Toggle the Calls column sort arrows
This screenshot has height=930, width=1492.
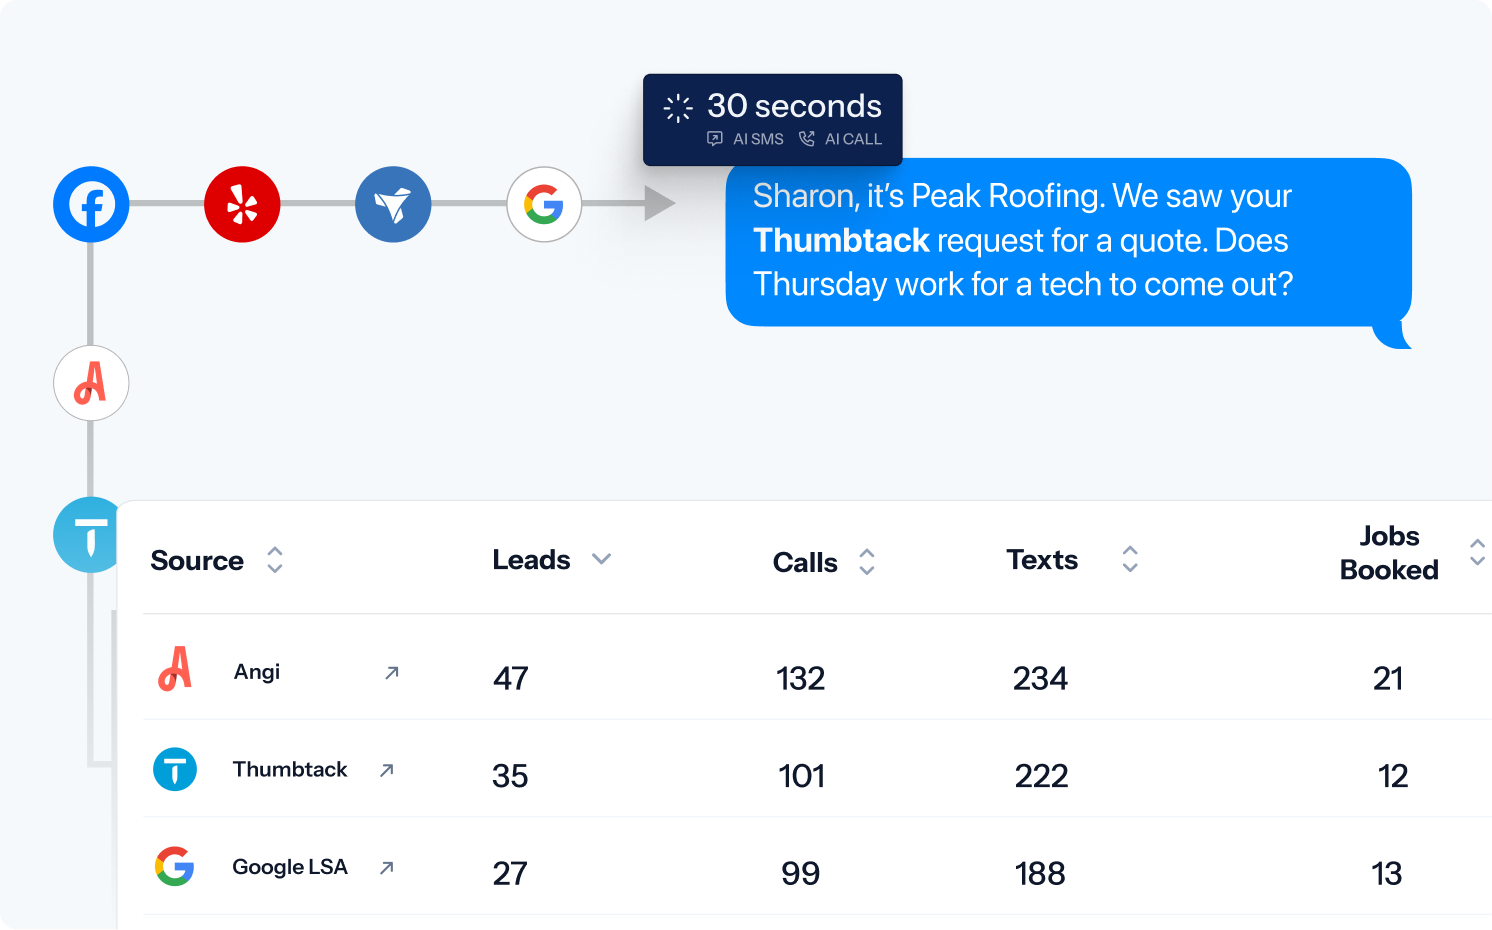[867, 562]
